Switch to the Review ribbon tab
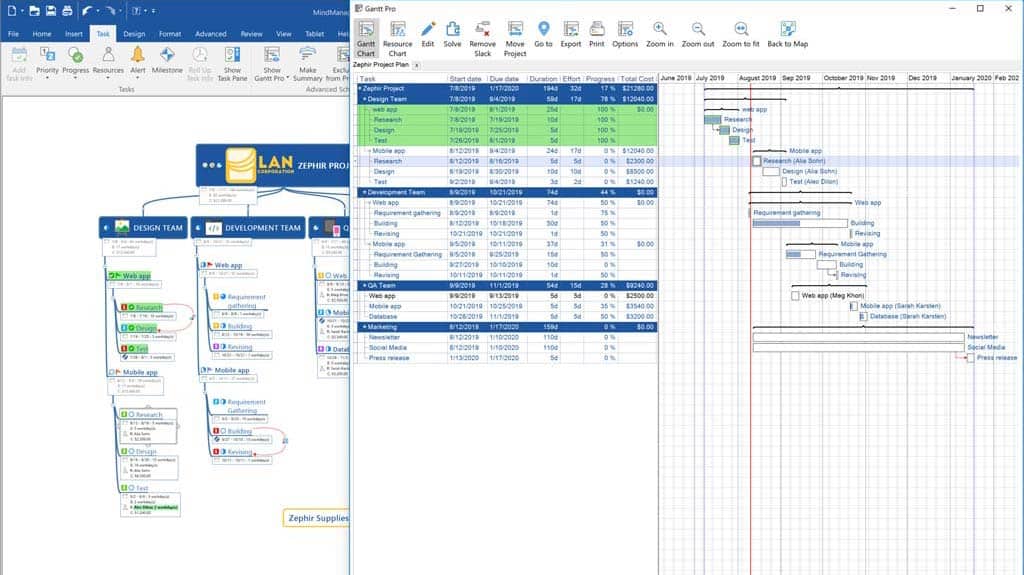This screenshot has height=575, width=1024. click(251, 34)
